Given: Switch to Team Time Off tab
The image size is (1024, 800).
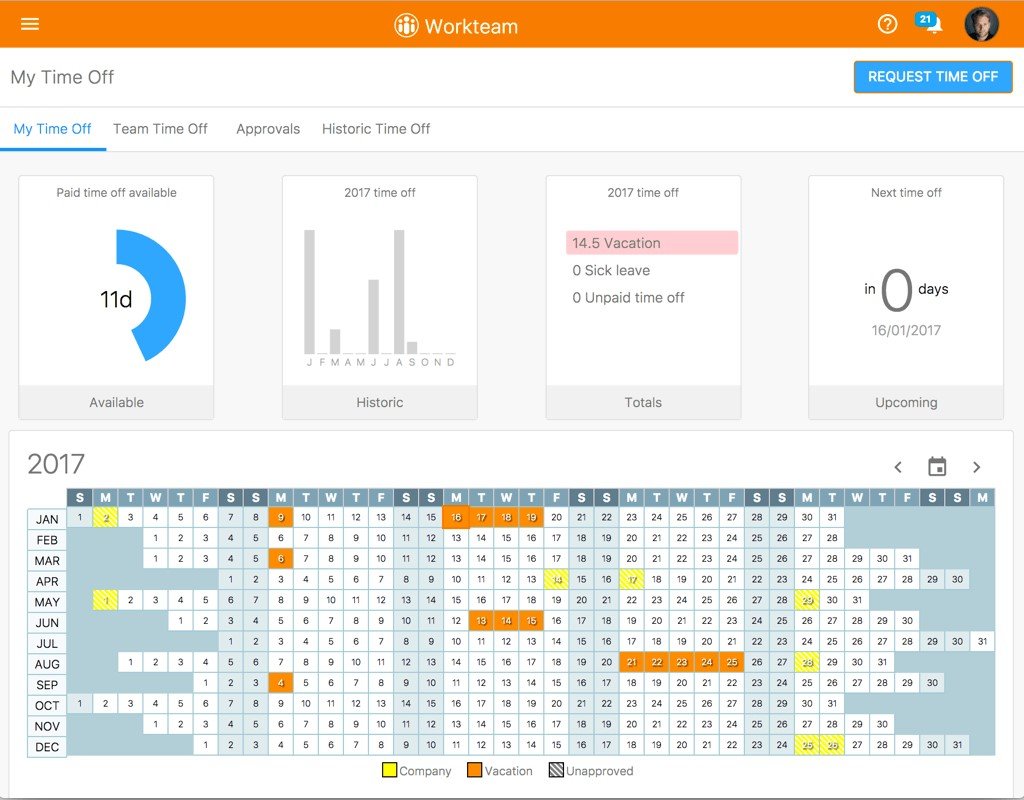Looking at the screenshot, I should pos(160,129).
